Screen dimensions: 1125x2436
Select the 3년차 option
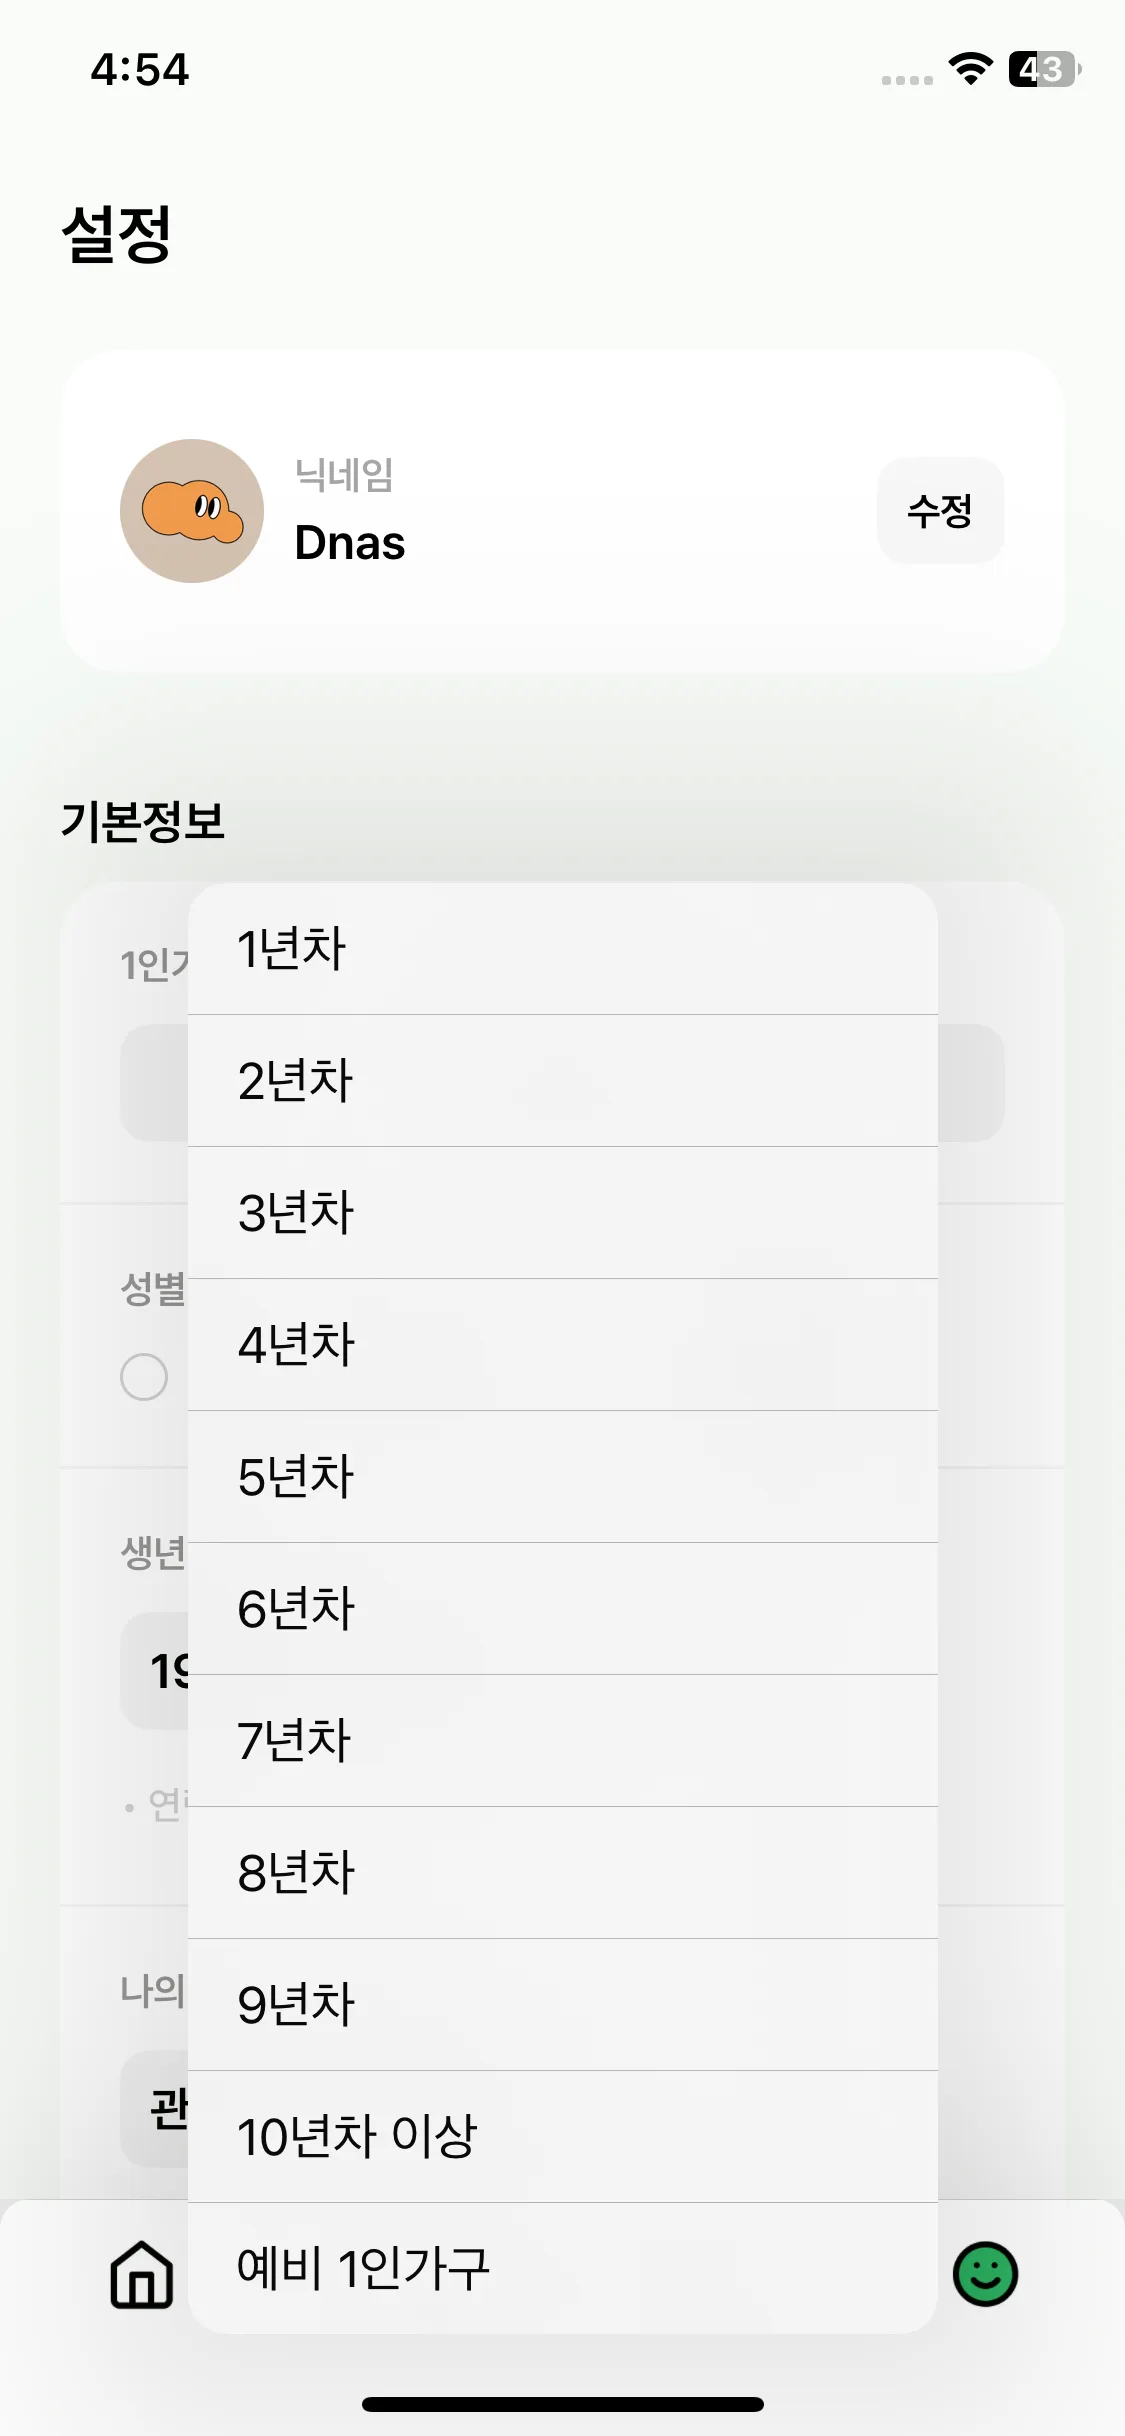(562, 1213)
